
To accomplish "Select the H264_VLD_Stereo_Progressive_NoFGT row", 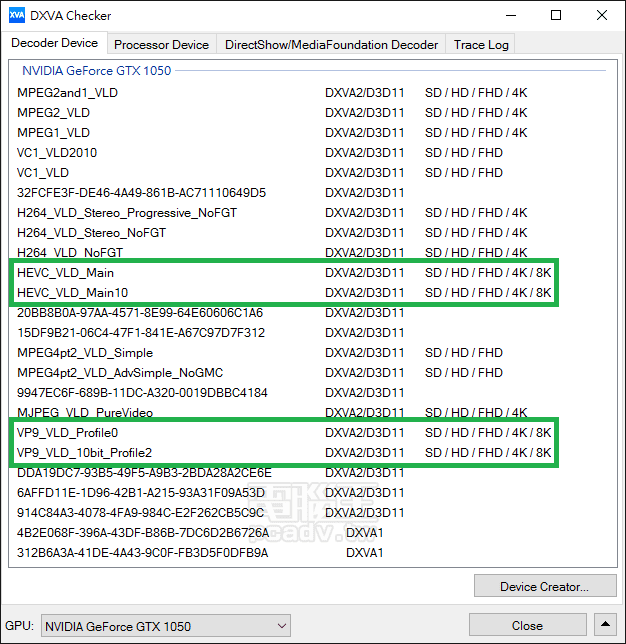I will point(313,213).
